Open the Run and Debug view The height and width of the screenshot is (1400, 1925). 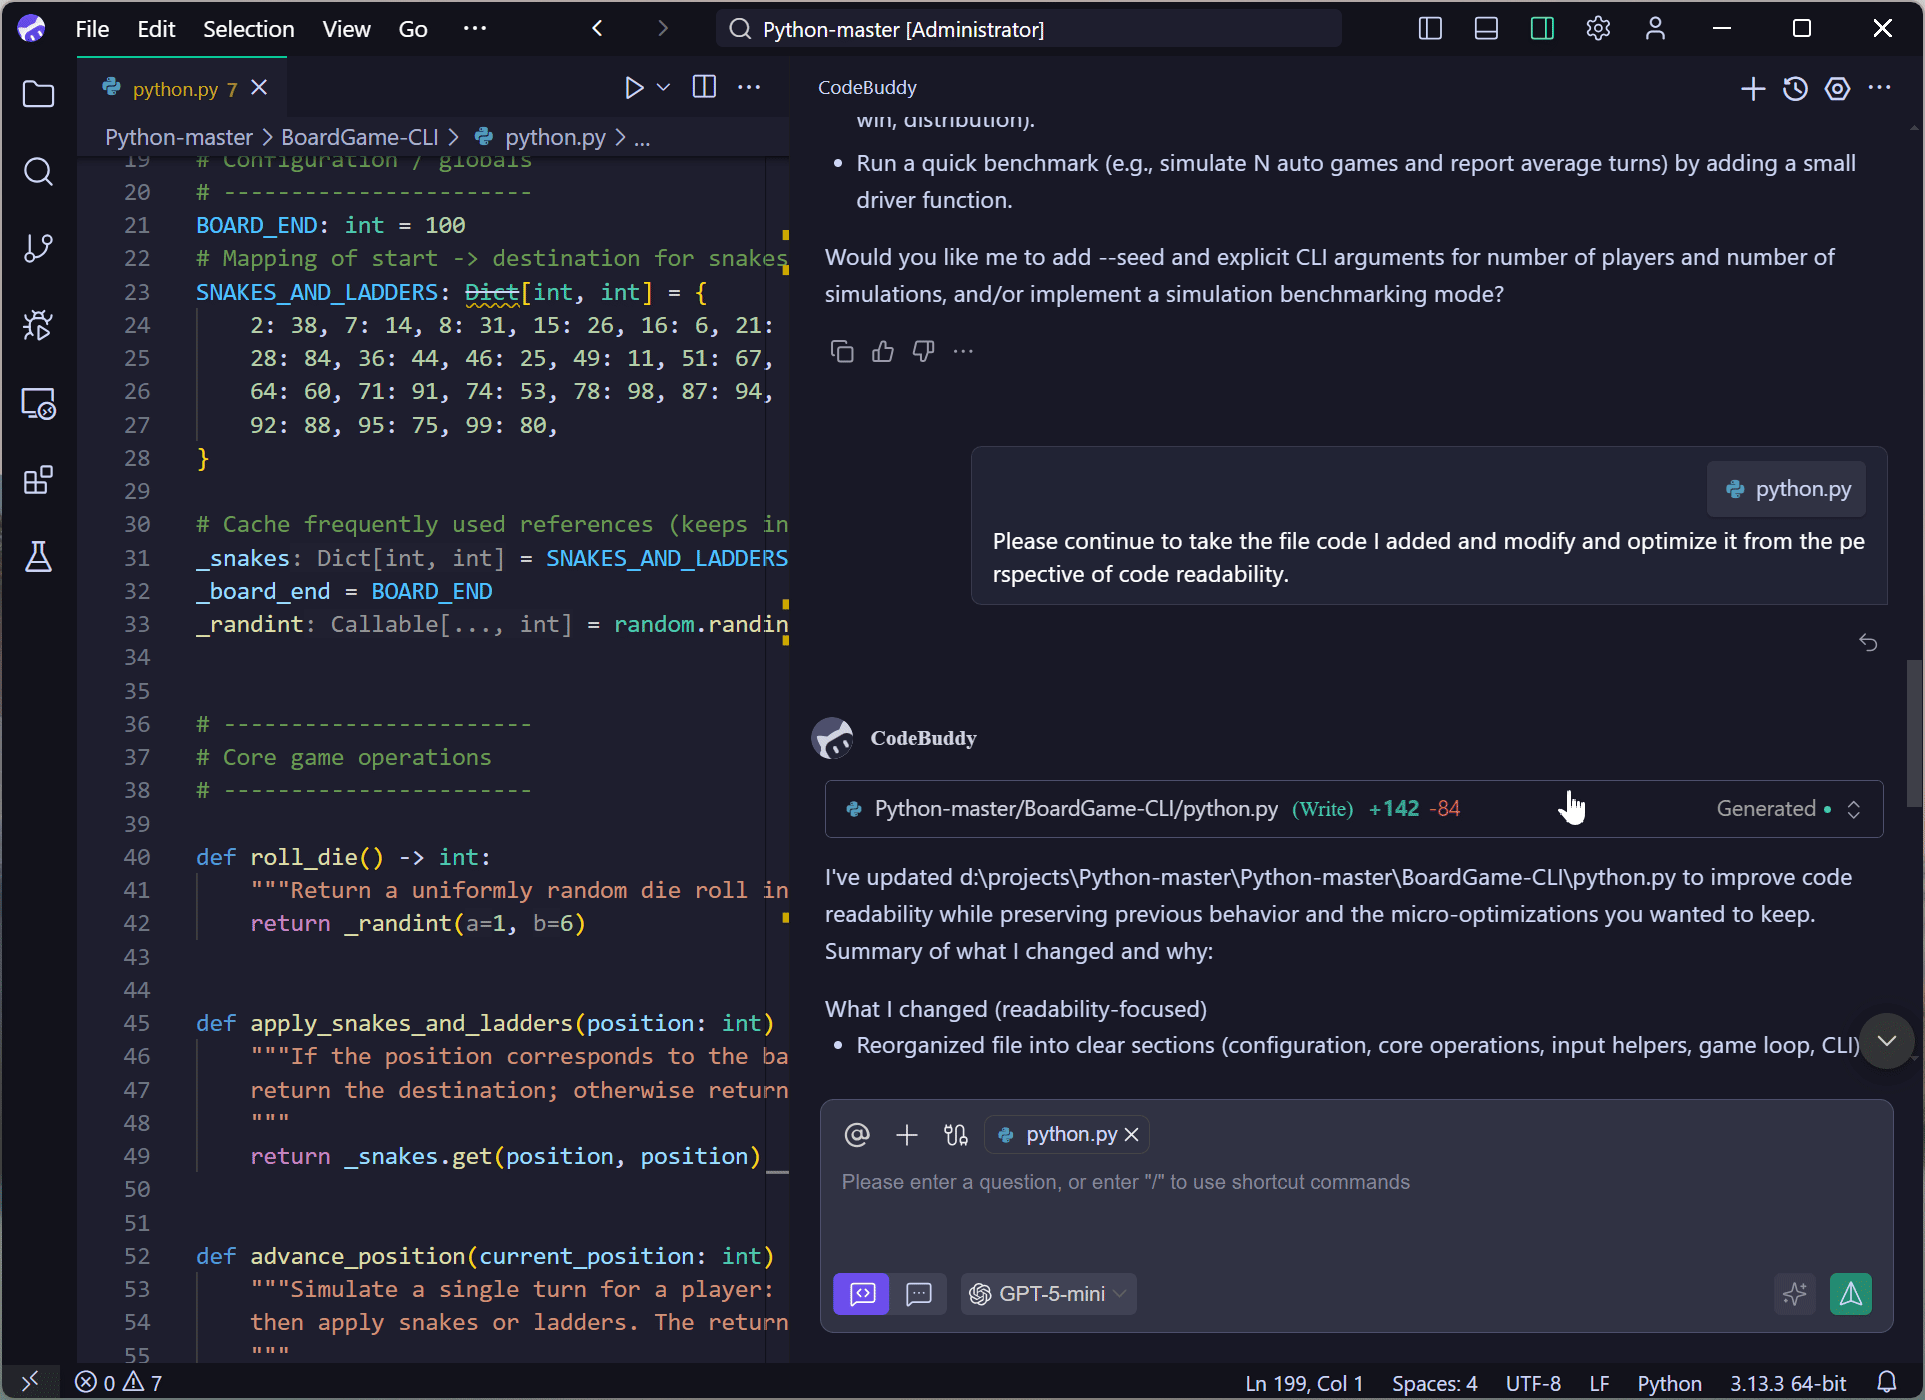point(38,325)
